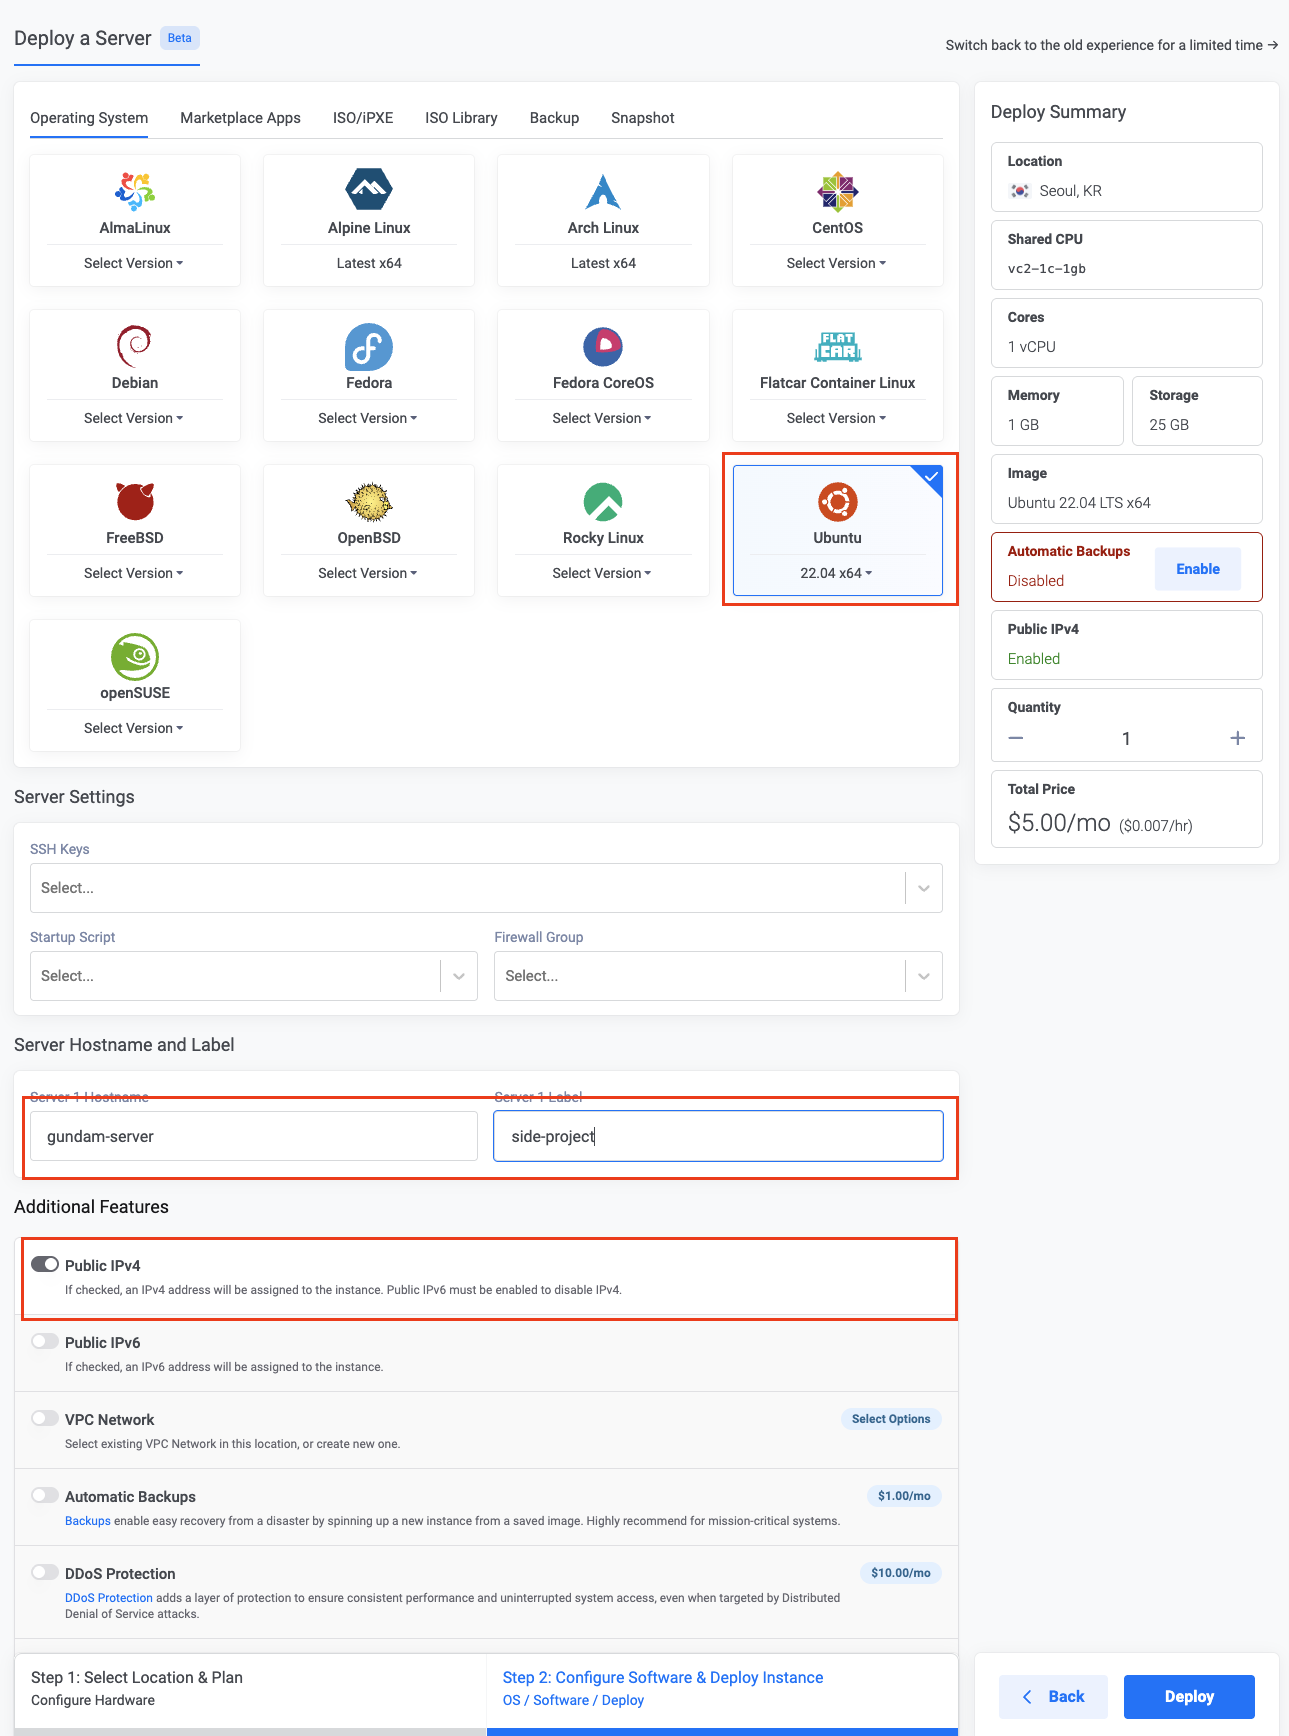This screenshot has height=1736, width=1289.
Task: Select the OpenBSD pufferfish logo
Action: click(369, 502)
